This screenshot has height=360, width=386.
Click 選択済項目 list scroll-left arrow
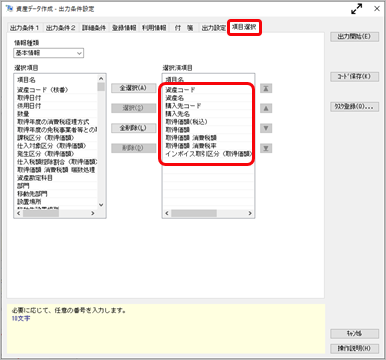tap(167, 213)
